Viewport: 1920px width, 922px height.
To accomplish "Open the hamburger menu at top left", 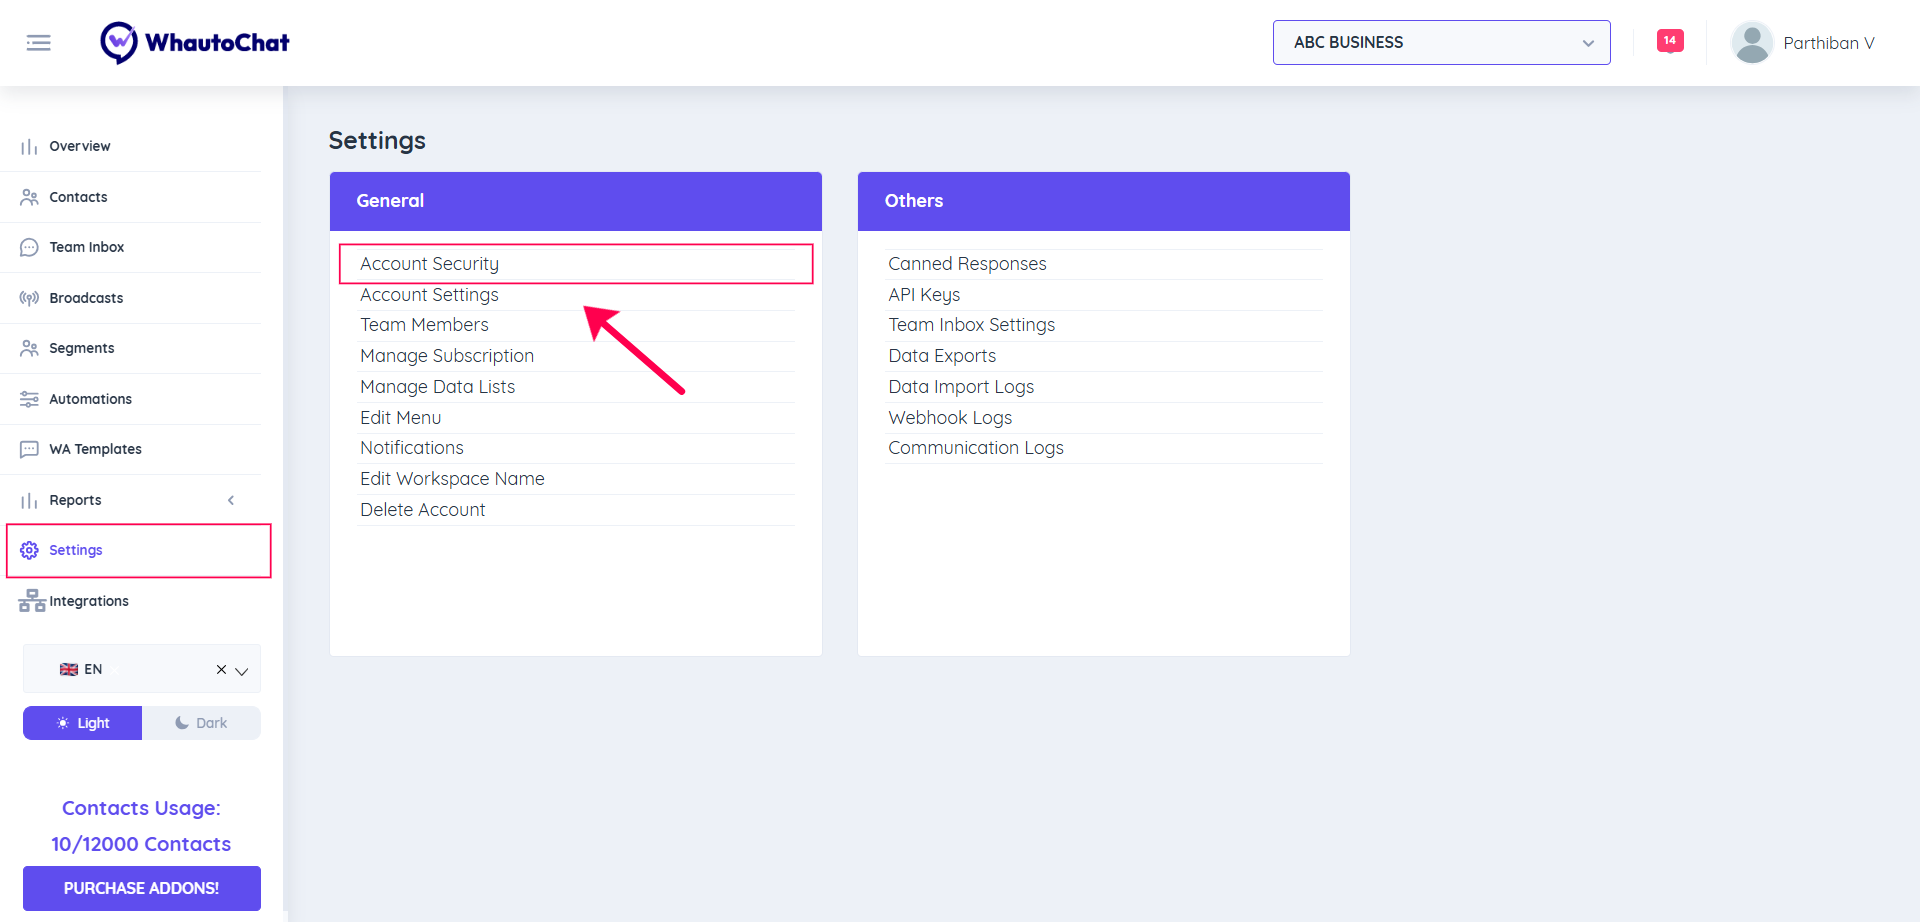I will (x=39, y=42).
